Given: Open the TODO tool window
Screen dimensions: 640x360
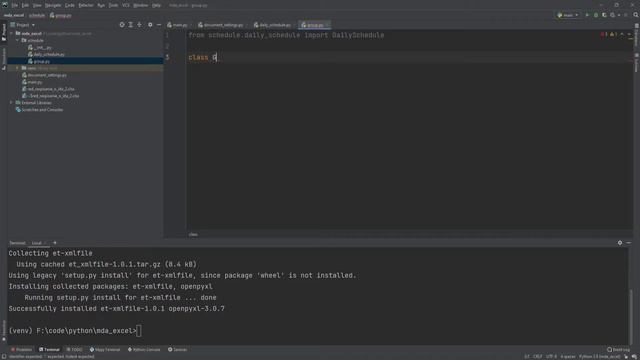Looking at the screenshot, I should coord(74,350).
